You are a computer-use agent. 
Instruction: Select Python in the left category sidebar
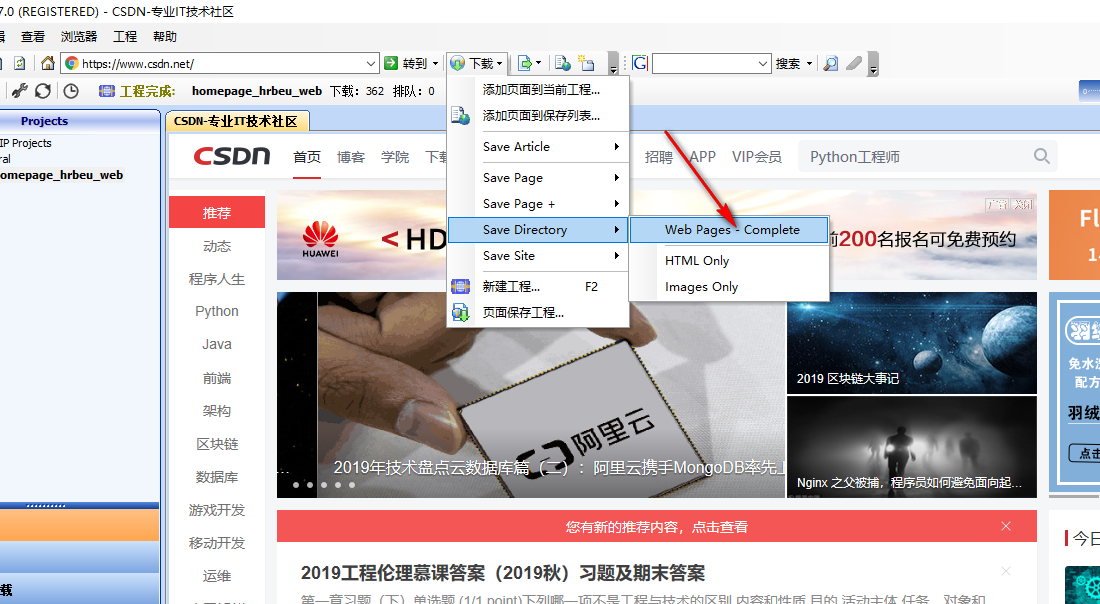pyautogui.click(x=216, y=311)
